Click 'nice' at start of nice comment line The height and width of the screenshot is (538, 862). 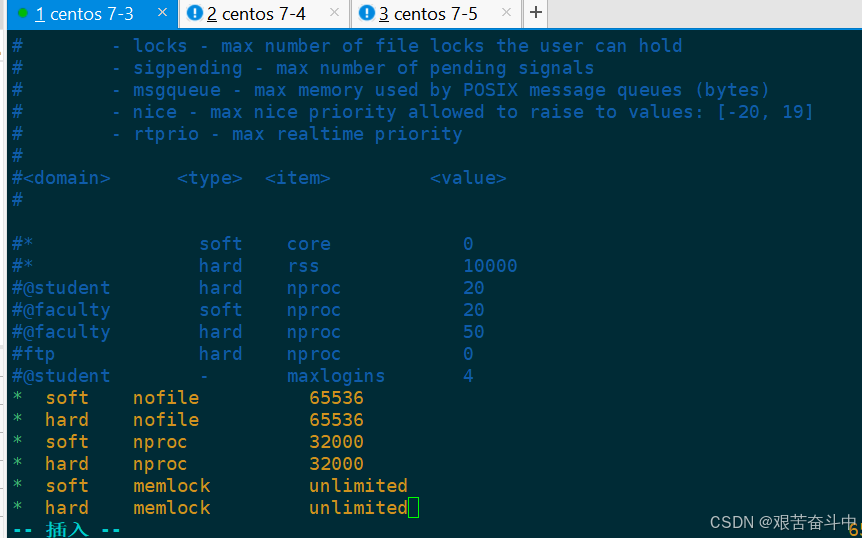(154, 112)
